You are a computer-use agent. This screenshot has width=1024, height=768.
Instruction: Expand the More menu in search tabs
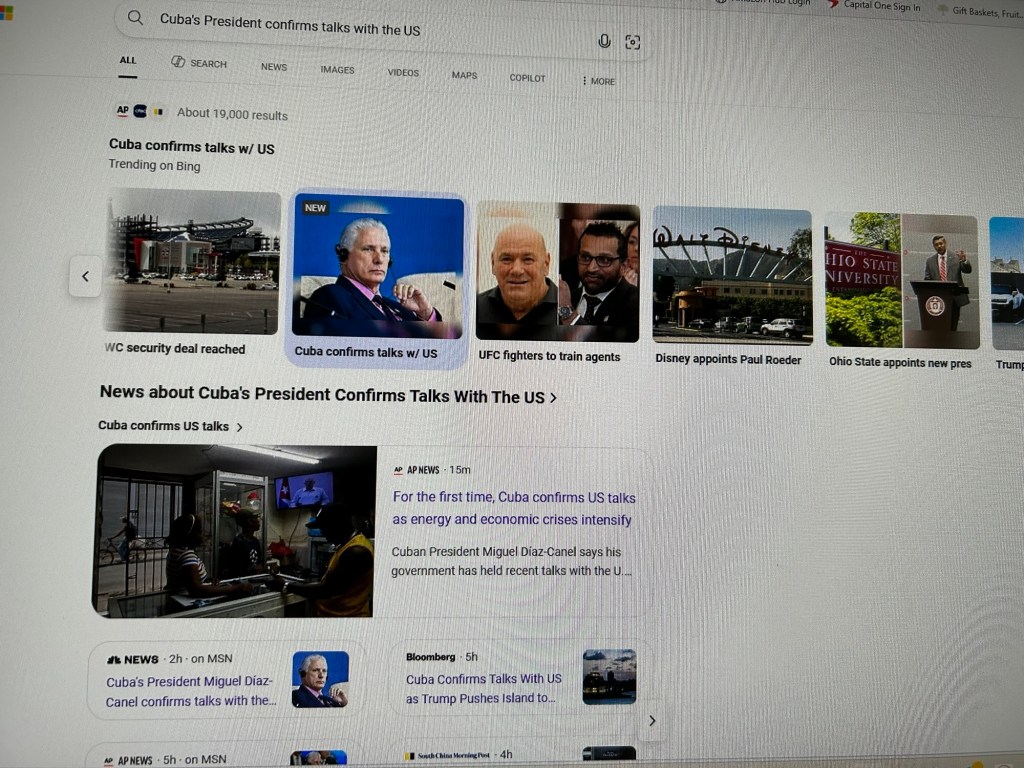[x=599, y=81]
